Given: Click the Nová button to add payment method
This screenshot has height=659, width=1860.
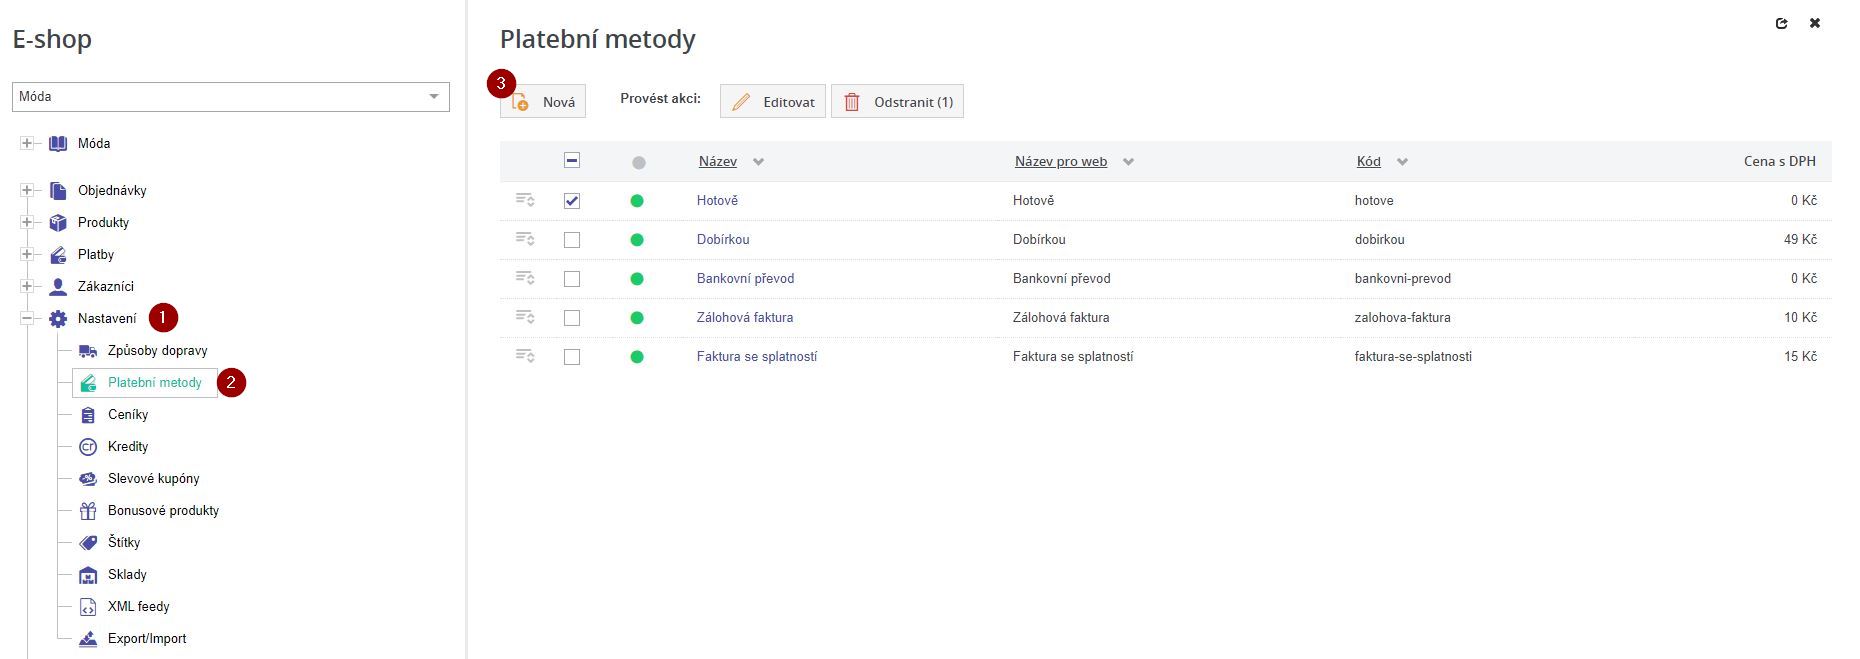Looking at the screenshot, I should click(543, 102).
